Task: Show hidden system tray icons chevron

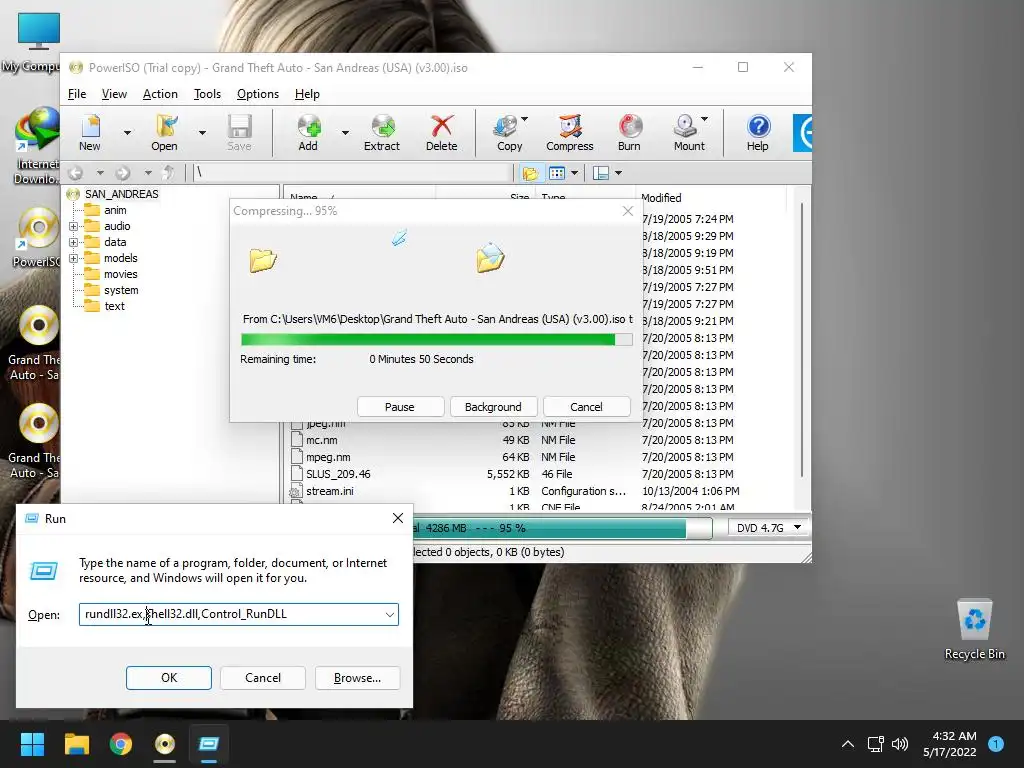Action: [848, 744]
